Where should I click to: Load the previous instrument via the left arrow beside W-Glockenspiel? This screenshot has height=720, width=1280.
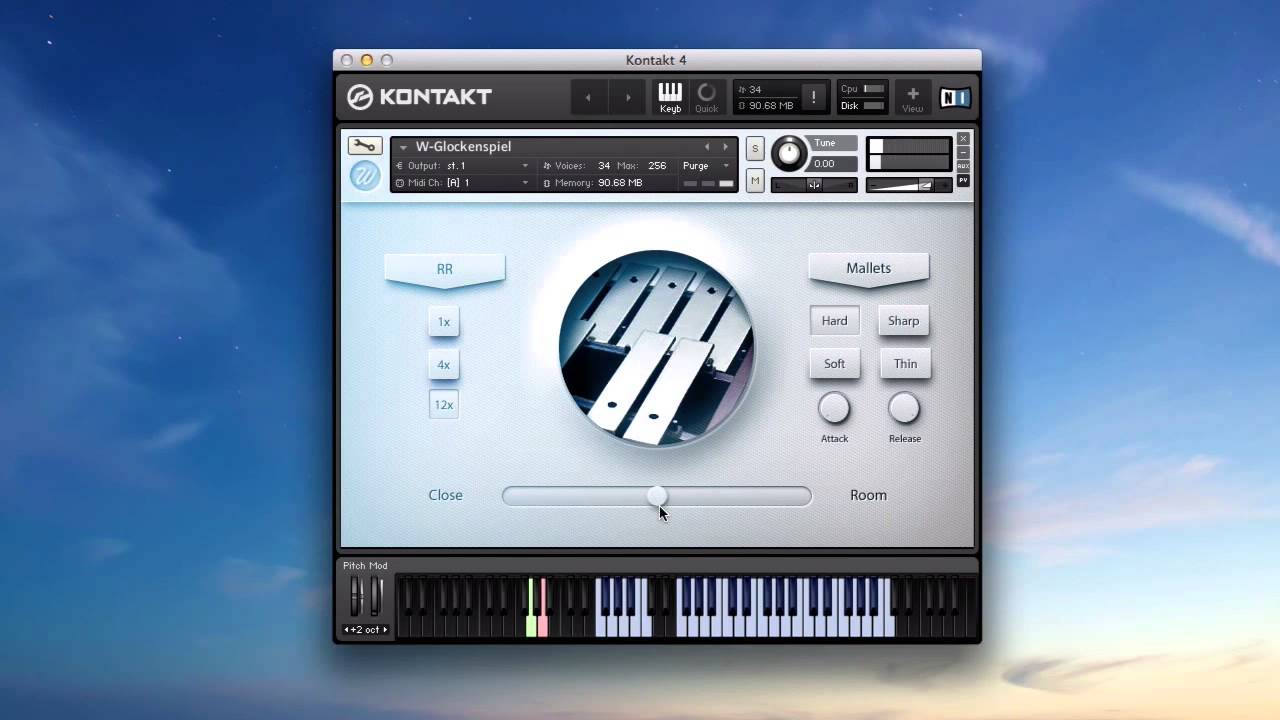tap(707, 147)
